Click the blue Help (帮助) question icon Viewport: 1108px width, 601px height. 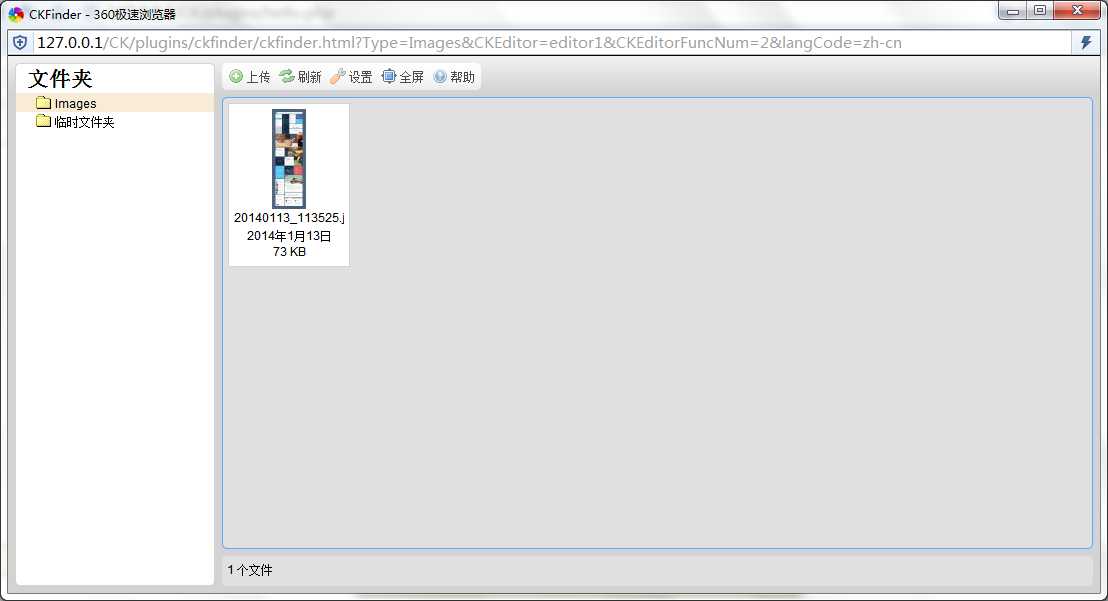coord(440,76)
